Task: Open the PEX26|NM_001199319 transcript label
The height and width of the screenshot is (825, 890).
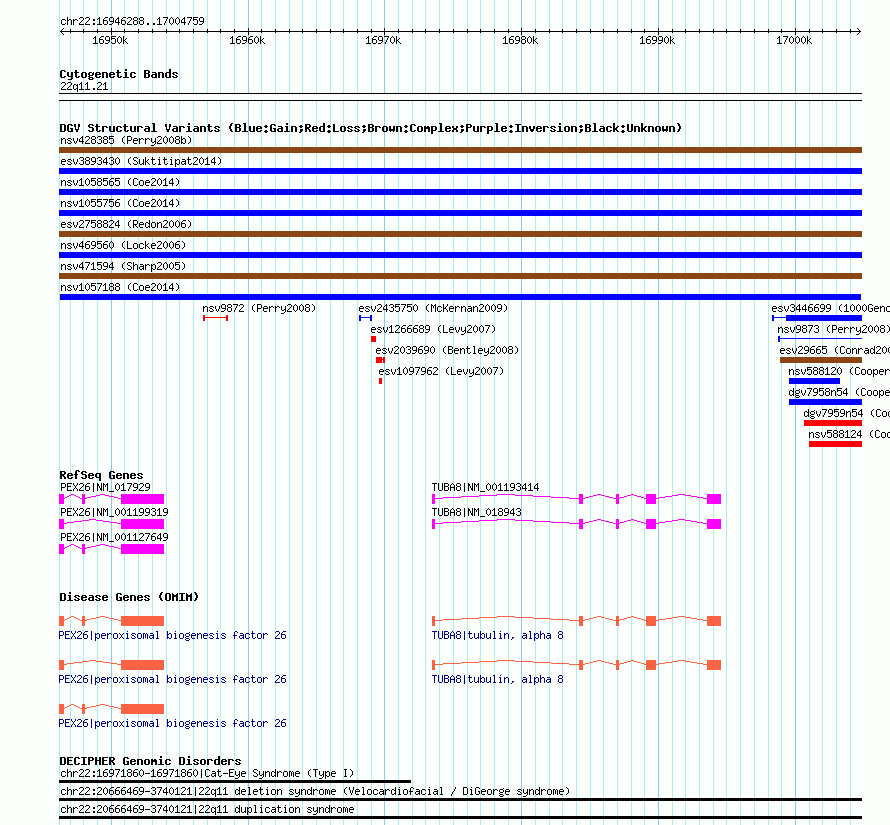Action: tap(114, 512)
